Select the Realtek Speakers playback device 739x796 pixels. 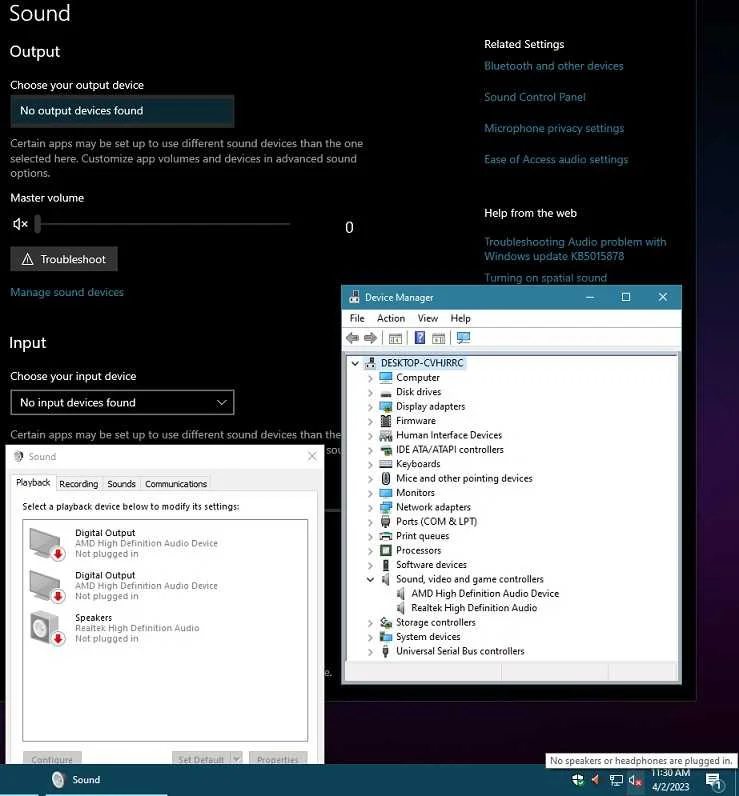[x=165, y=628]
